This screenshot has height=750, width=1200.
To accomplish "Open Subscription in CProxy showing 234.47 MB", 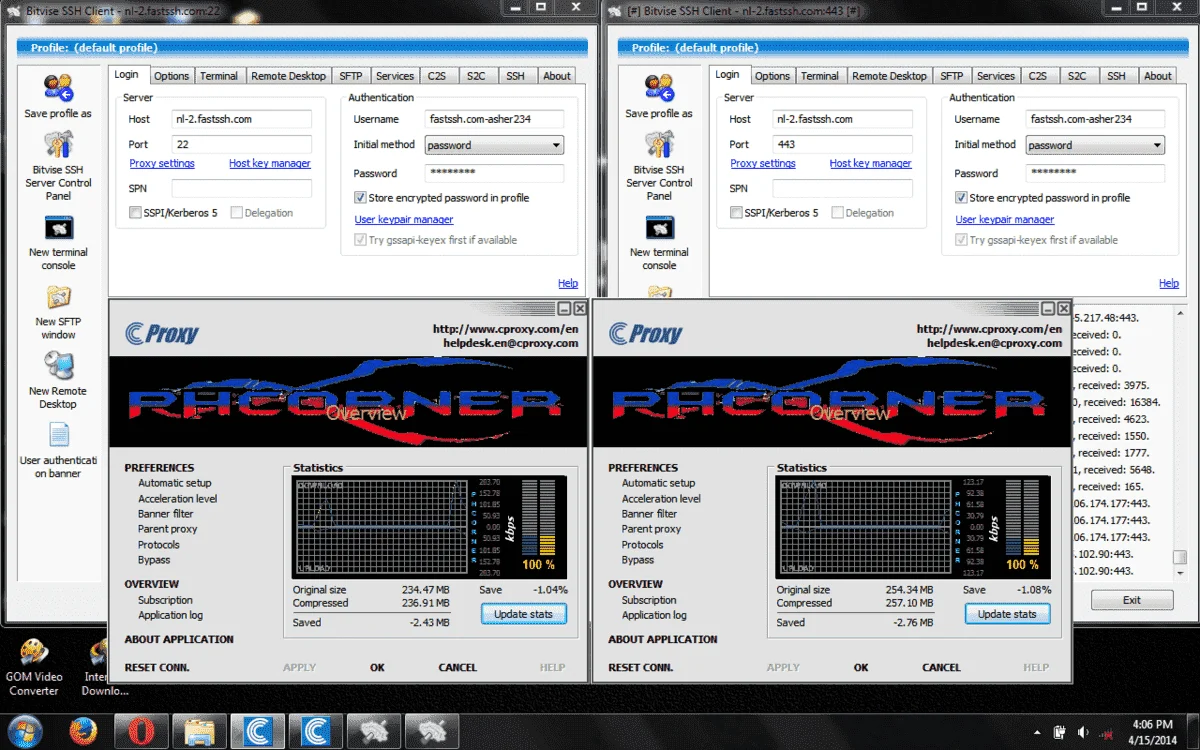I will pos(166,600).
